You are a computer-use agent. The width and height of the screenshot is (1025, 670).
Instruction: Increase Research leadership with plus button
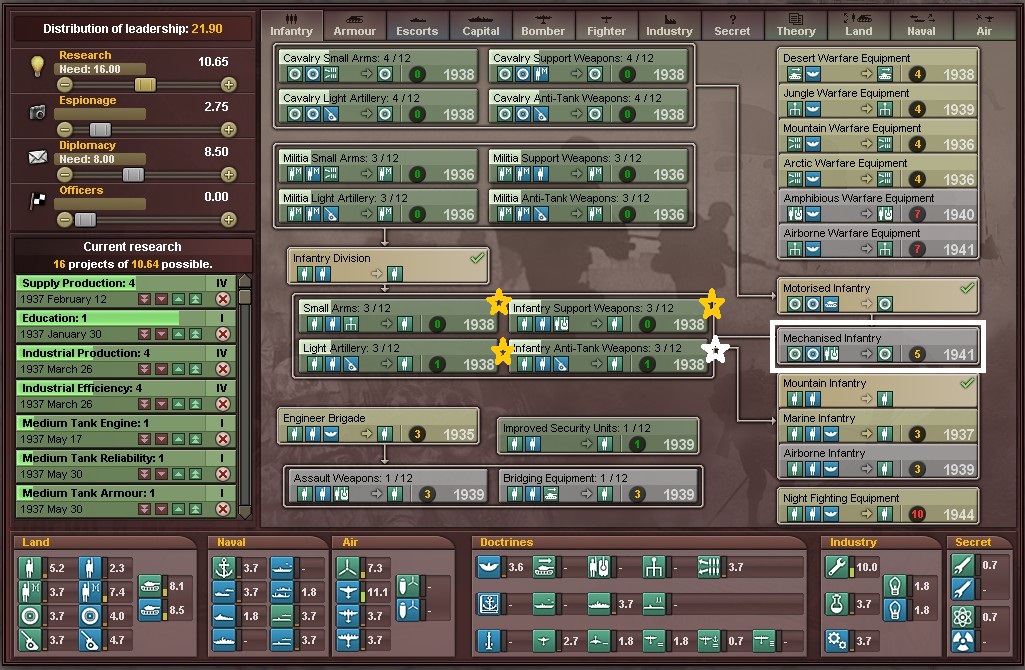pyautogui.click(x=228, y=84)
